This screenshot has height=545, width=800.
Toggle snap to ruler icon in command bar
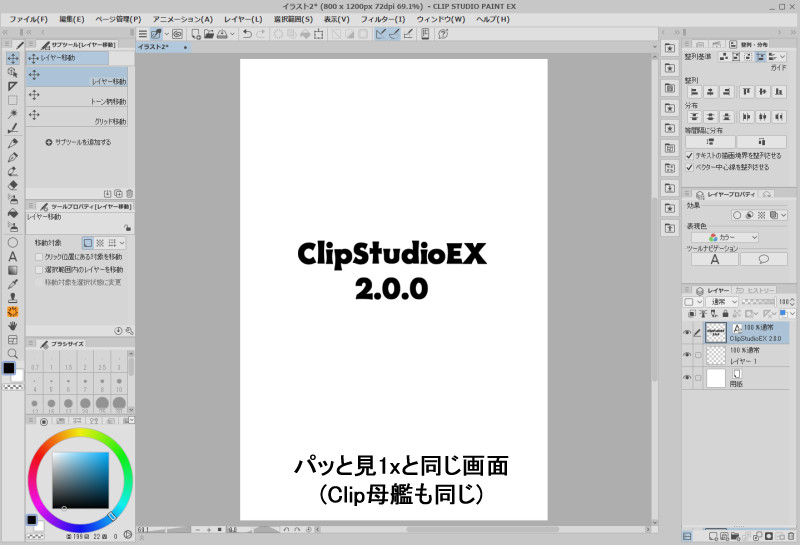[381, 34]
